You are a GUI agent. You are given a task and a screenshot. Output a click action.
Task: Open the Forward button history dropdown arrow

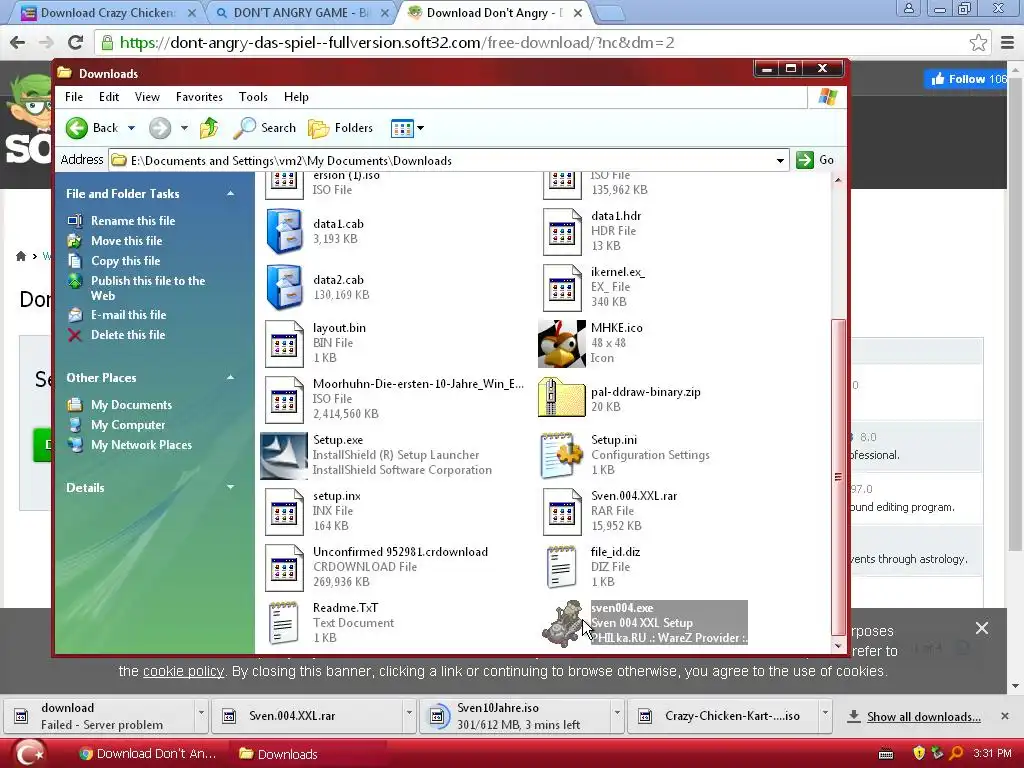[184, 128]
